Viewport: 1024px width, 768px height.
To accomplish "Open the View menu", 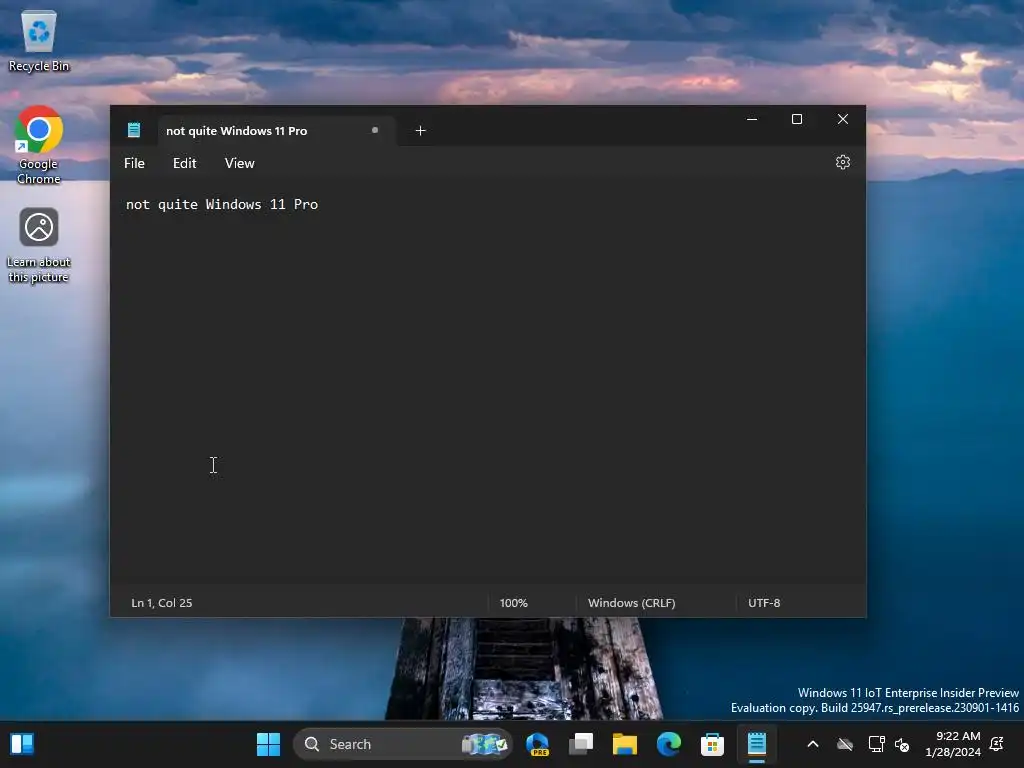I will tap(240, 163).
